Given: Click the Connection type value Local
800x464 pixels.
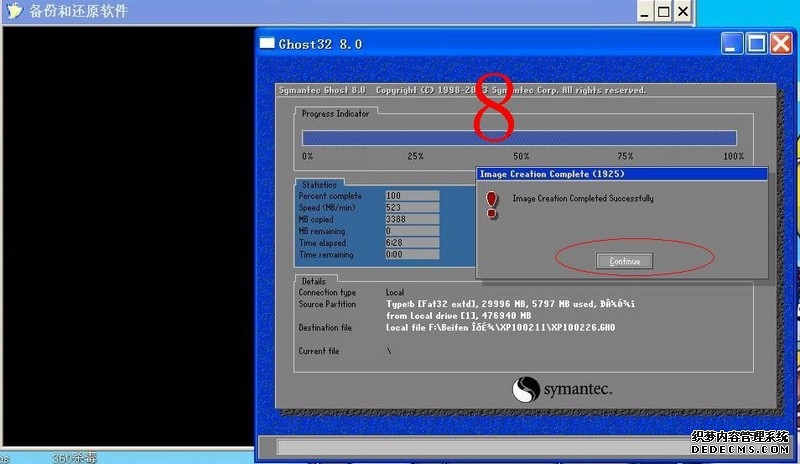Looking at the screenshot, I should pos(395,292).
